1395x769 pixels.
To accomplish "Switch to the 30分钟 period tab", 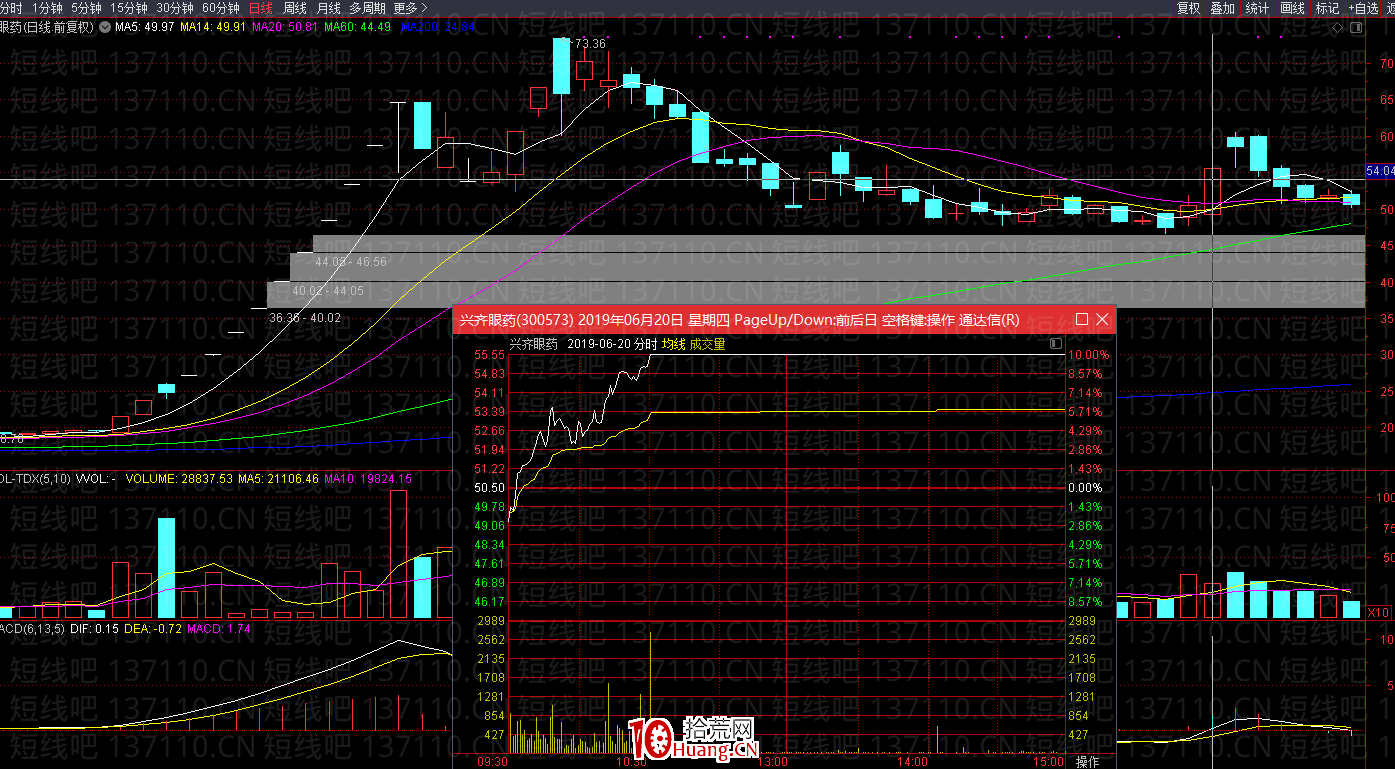I will click(174, 7).
